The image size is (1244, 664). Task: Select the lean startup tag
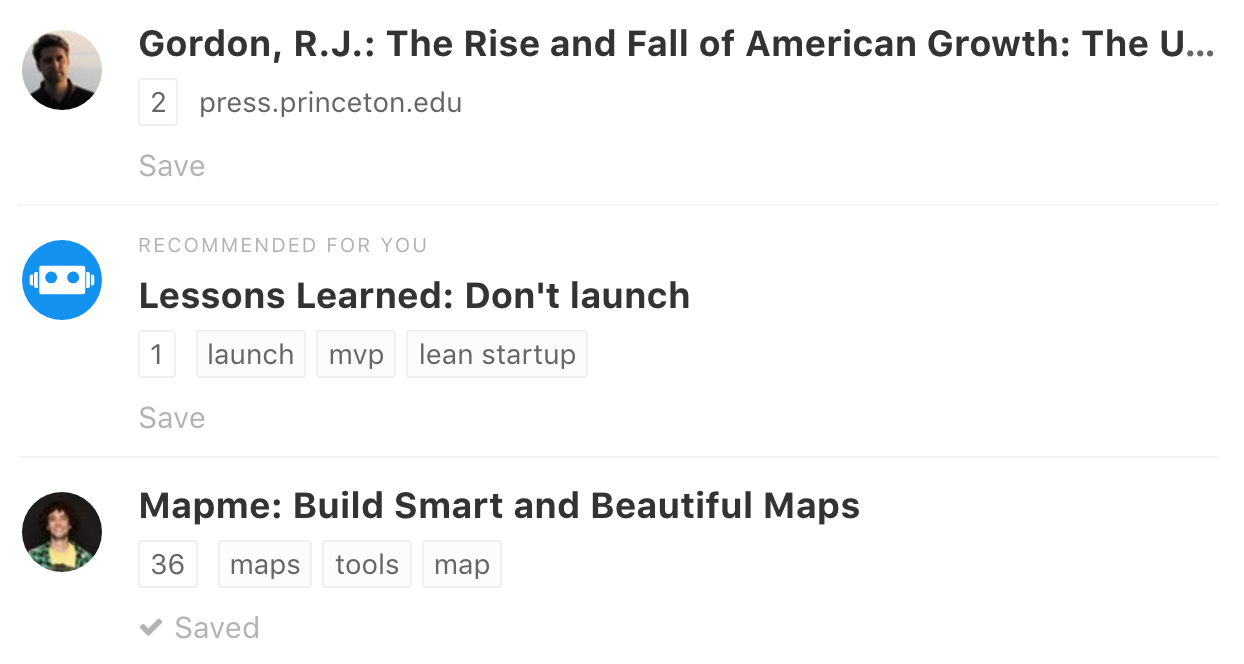click(497, 355)
